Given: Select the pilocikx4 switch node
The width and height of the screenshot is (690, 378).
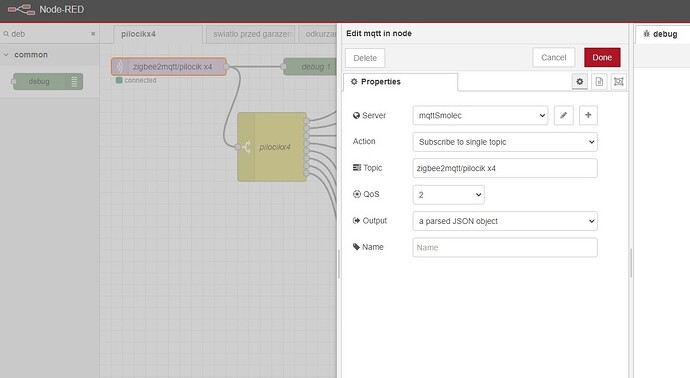Looking at the screenshot, I should pyautogui.click(x=272, y=147).
